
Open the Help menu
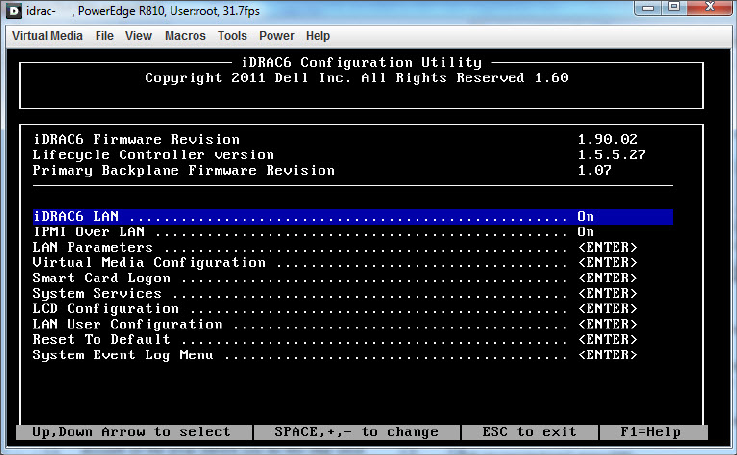(318, 36)
